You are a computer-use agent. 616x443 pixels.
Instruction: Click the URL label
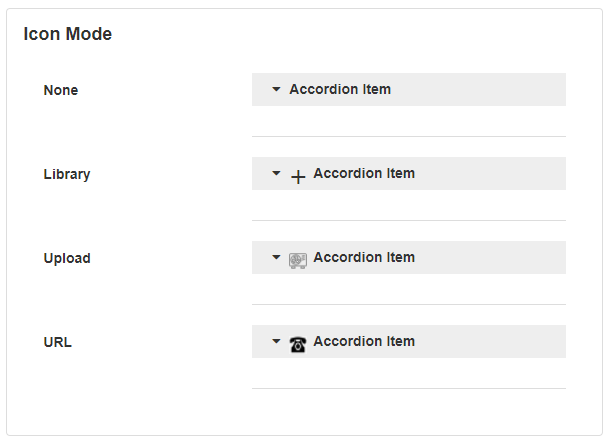coord(58,342)
